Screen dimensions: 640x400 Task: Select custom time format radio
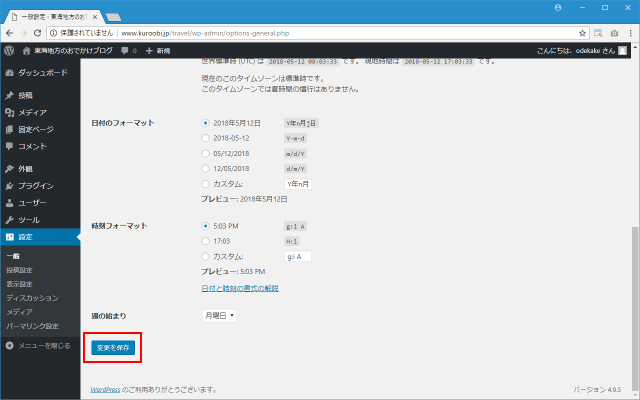click(x=205, y=256)
